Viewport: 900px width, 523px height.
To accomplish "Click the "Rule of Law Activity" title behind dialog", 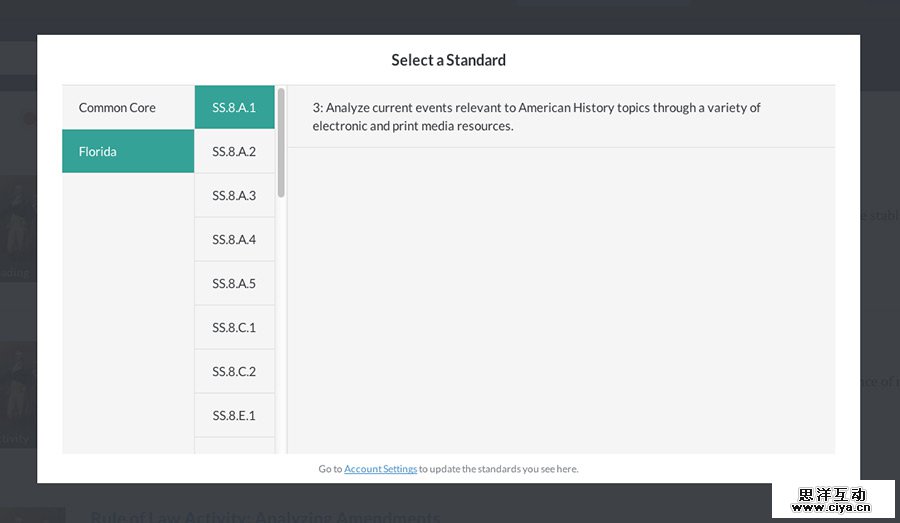I will point(265,516).
